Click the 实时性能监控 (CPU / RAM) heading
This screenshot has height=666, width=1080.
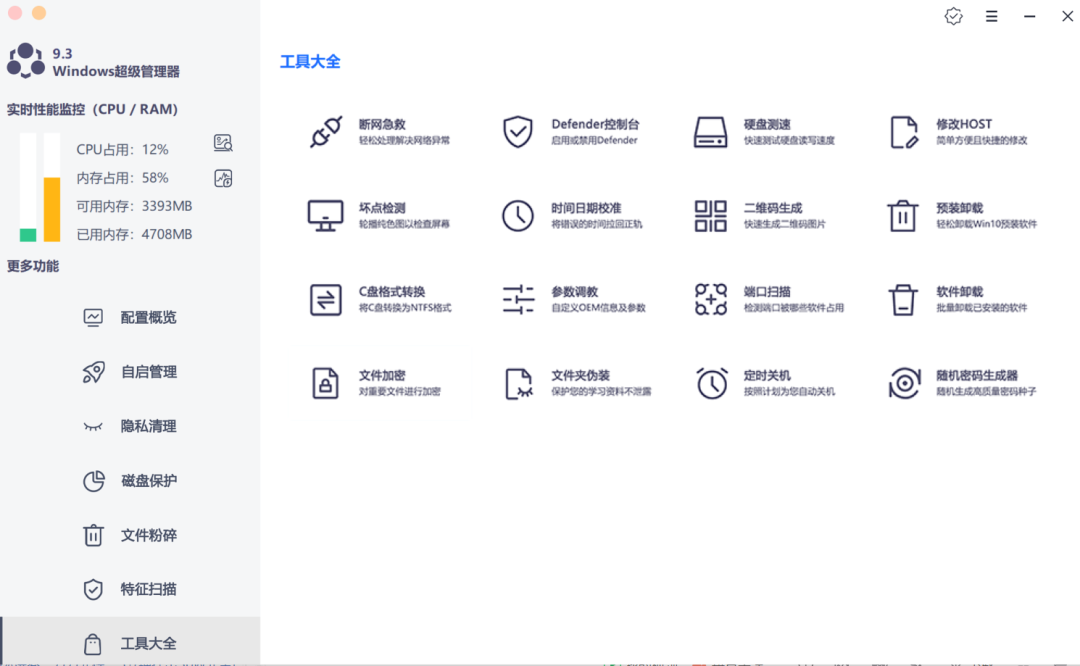point(92,109)
